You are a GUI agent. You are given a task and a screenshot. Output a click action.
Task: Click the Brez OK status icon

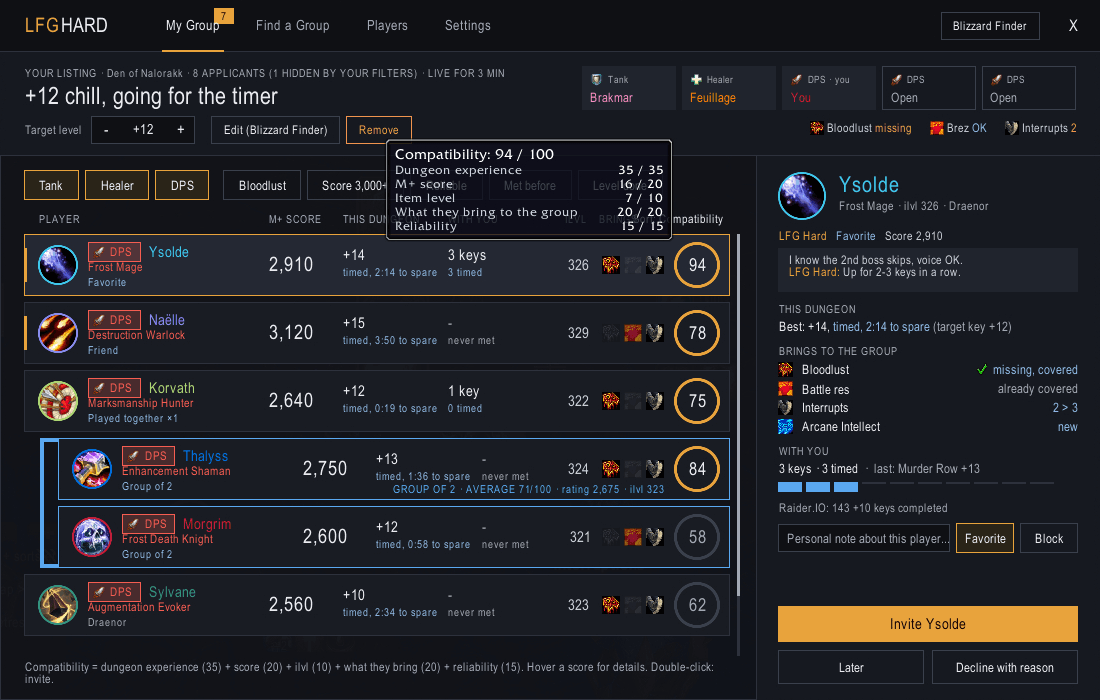(937, 128)
